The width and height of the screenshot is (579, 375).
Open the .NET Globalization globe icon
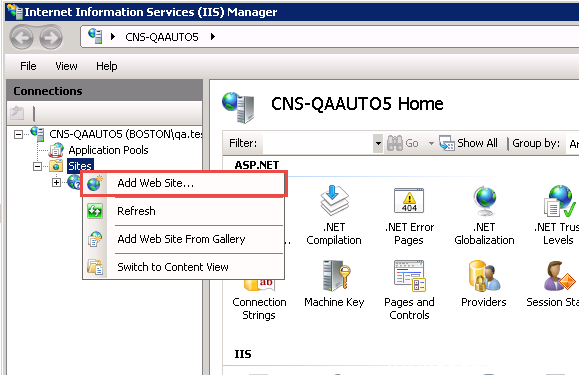click(484, 201)
